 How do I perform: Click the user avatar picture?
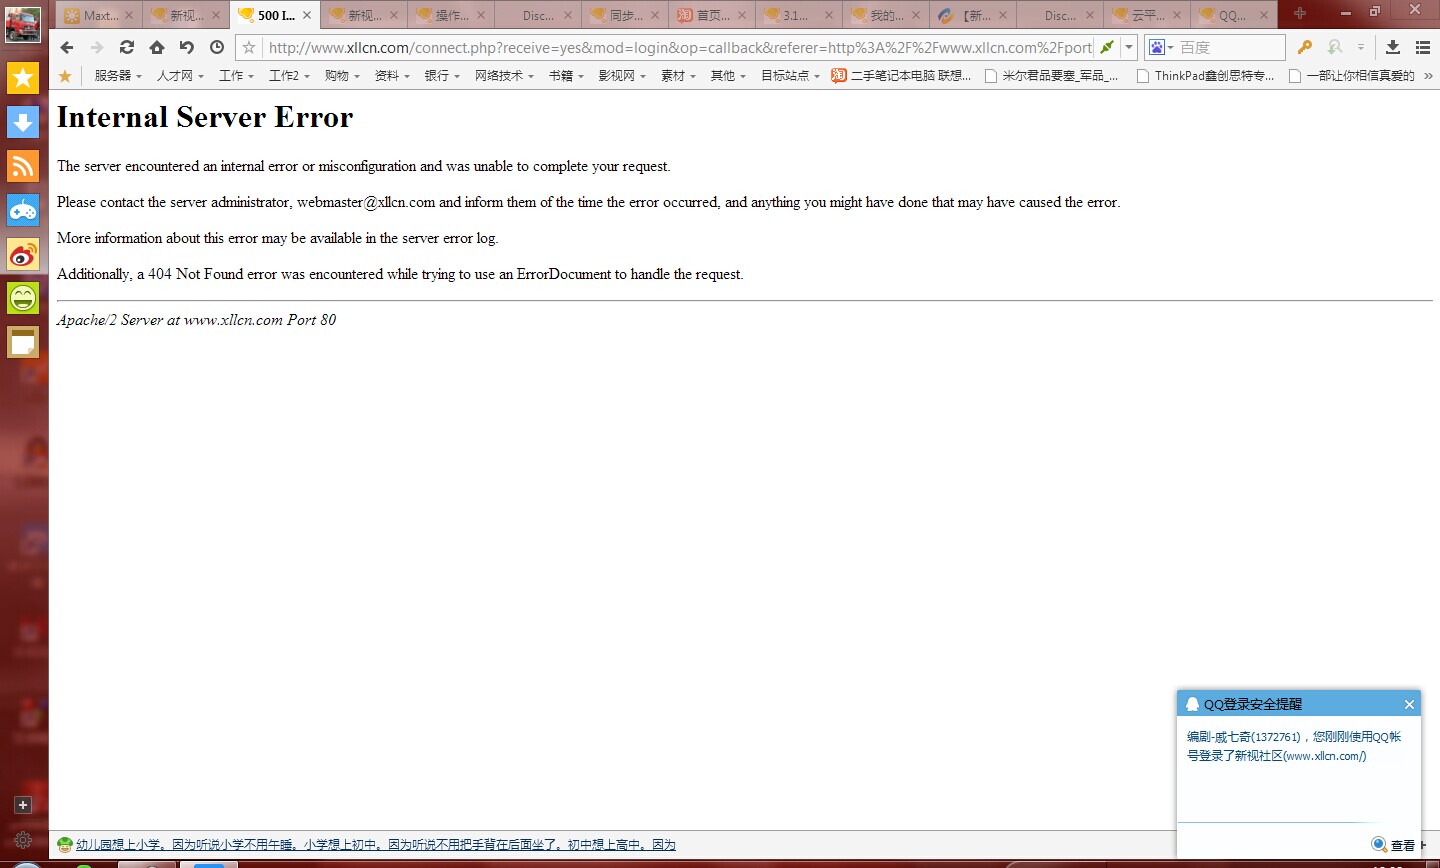coord(23,25)
